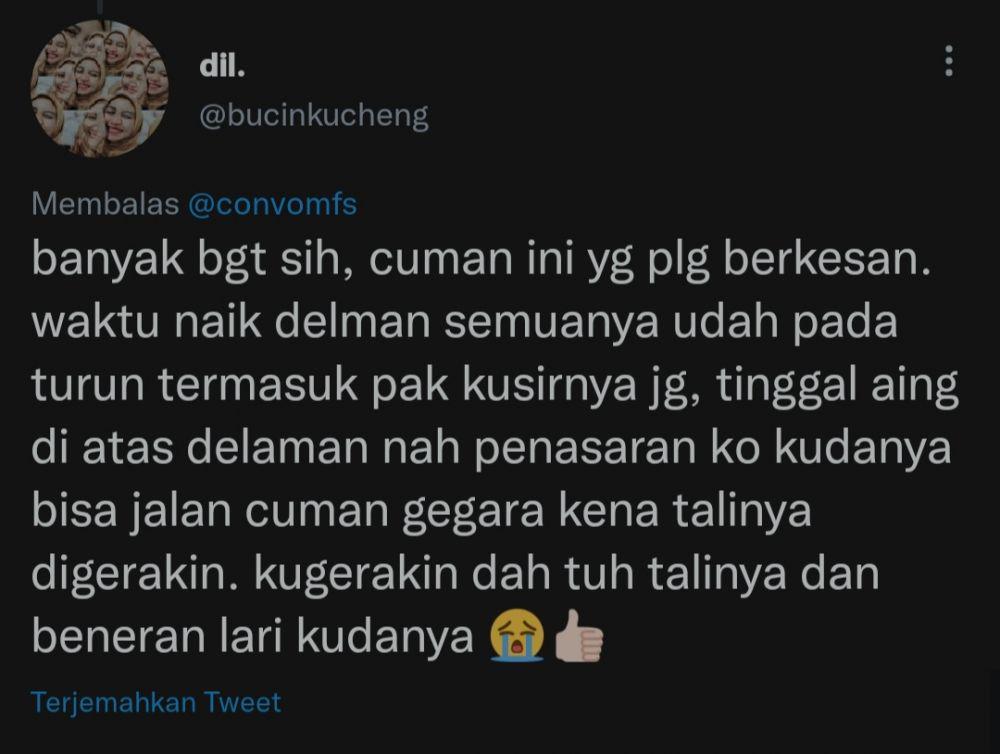Click the display name dil.
Viewport: 1000px width, 754px height.
(222, 66)
